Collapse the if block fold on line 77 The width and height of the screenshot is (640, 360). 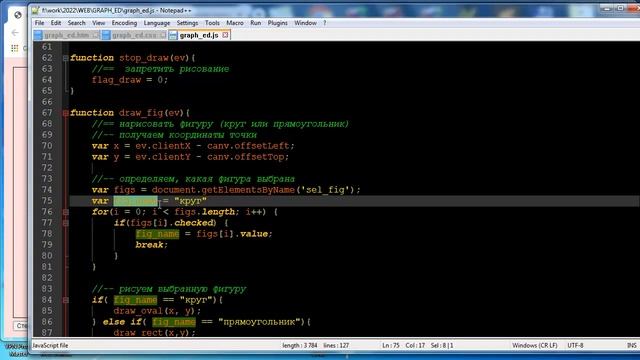(x=65, y=223)
